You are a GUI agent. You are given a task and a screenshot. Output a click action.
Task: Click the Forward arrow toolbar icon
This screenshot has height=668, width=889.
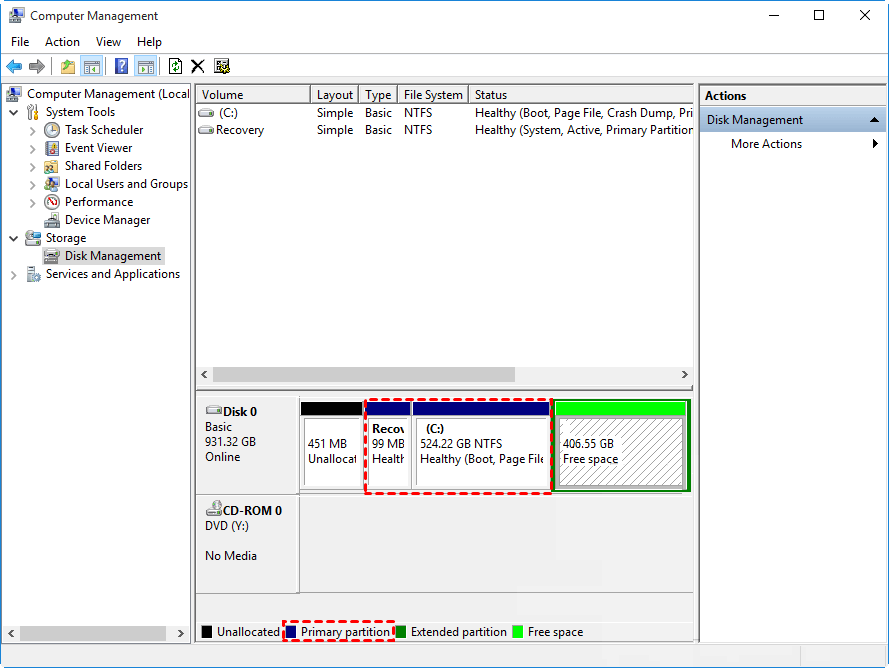37,66
